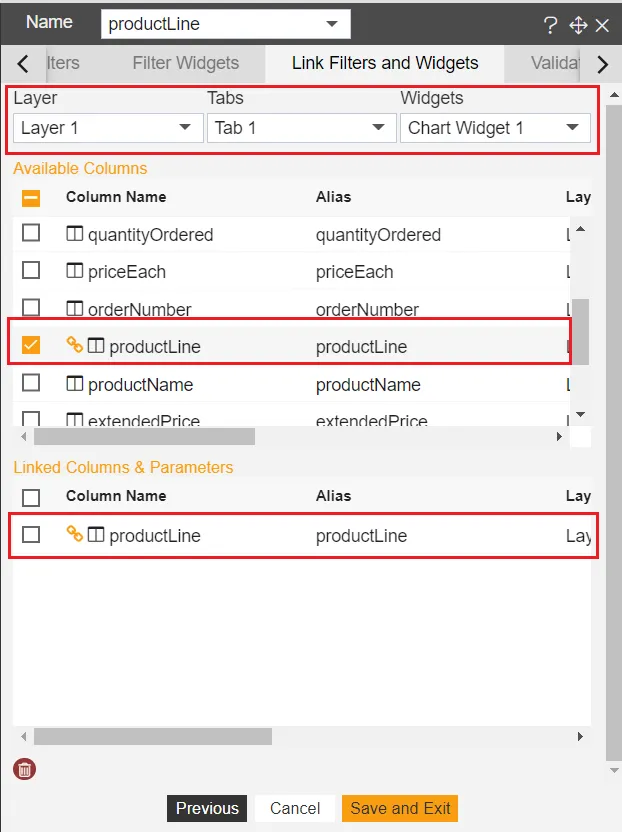622x832 pixels.
Task: Click link icon in Linked Columns productLine row
Action: 74,533
